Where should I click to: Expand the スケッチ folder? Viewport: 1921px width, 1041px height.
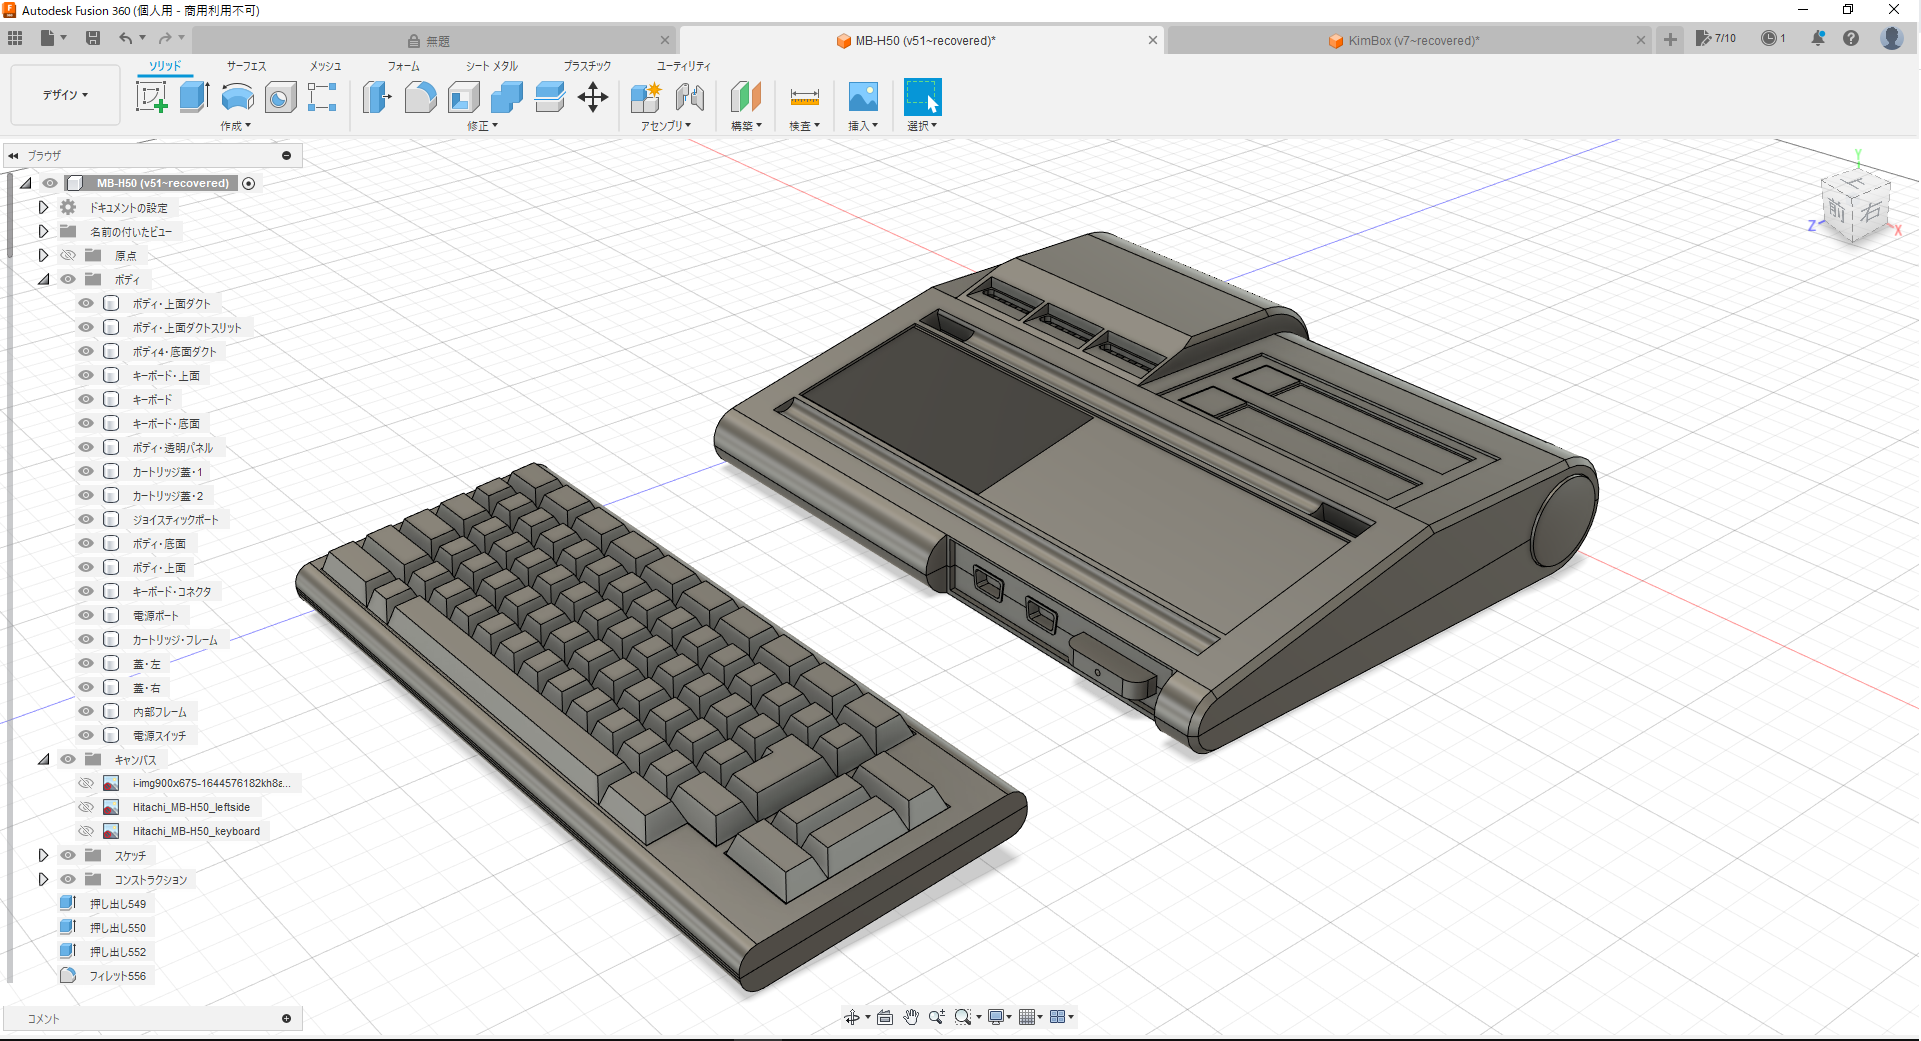pos(43,855)
